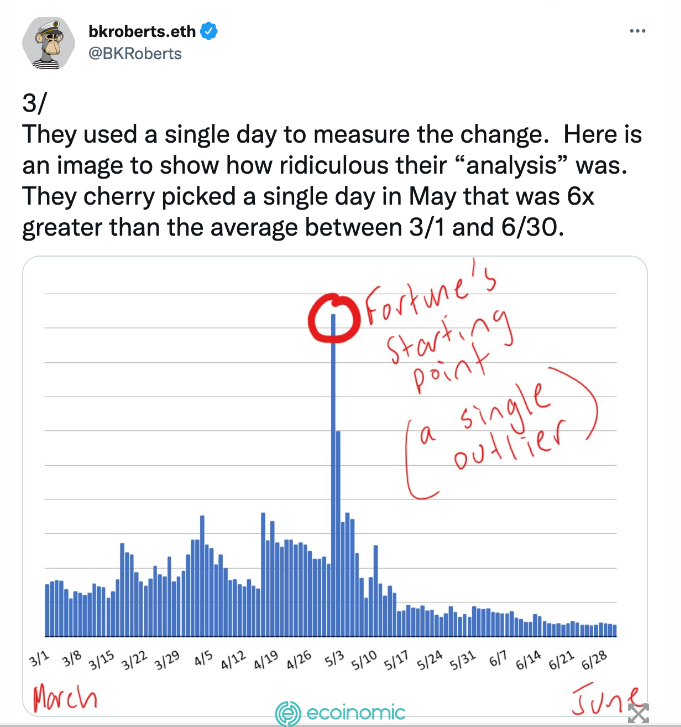Click the tallest bar in the chart

(x=333, y=475)
